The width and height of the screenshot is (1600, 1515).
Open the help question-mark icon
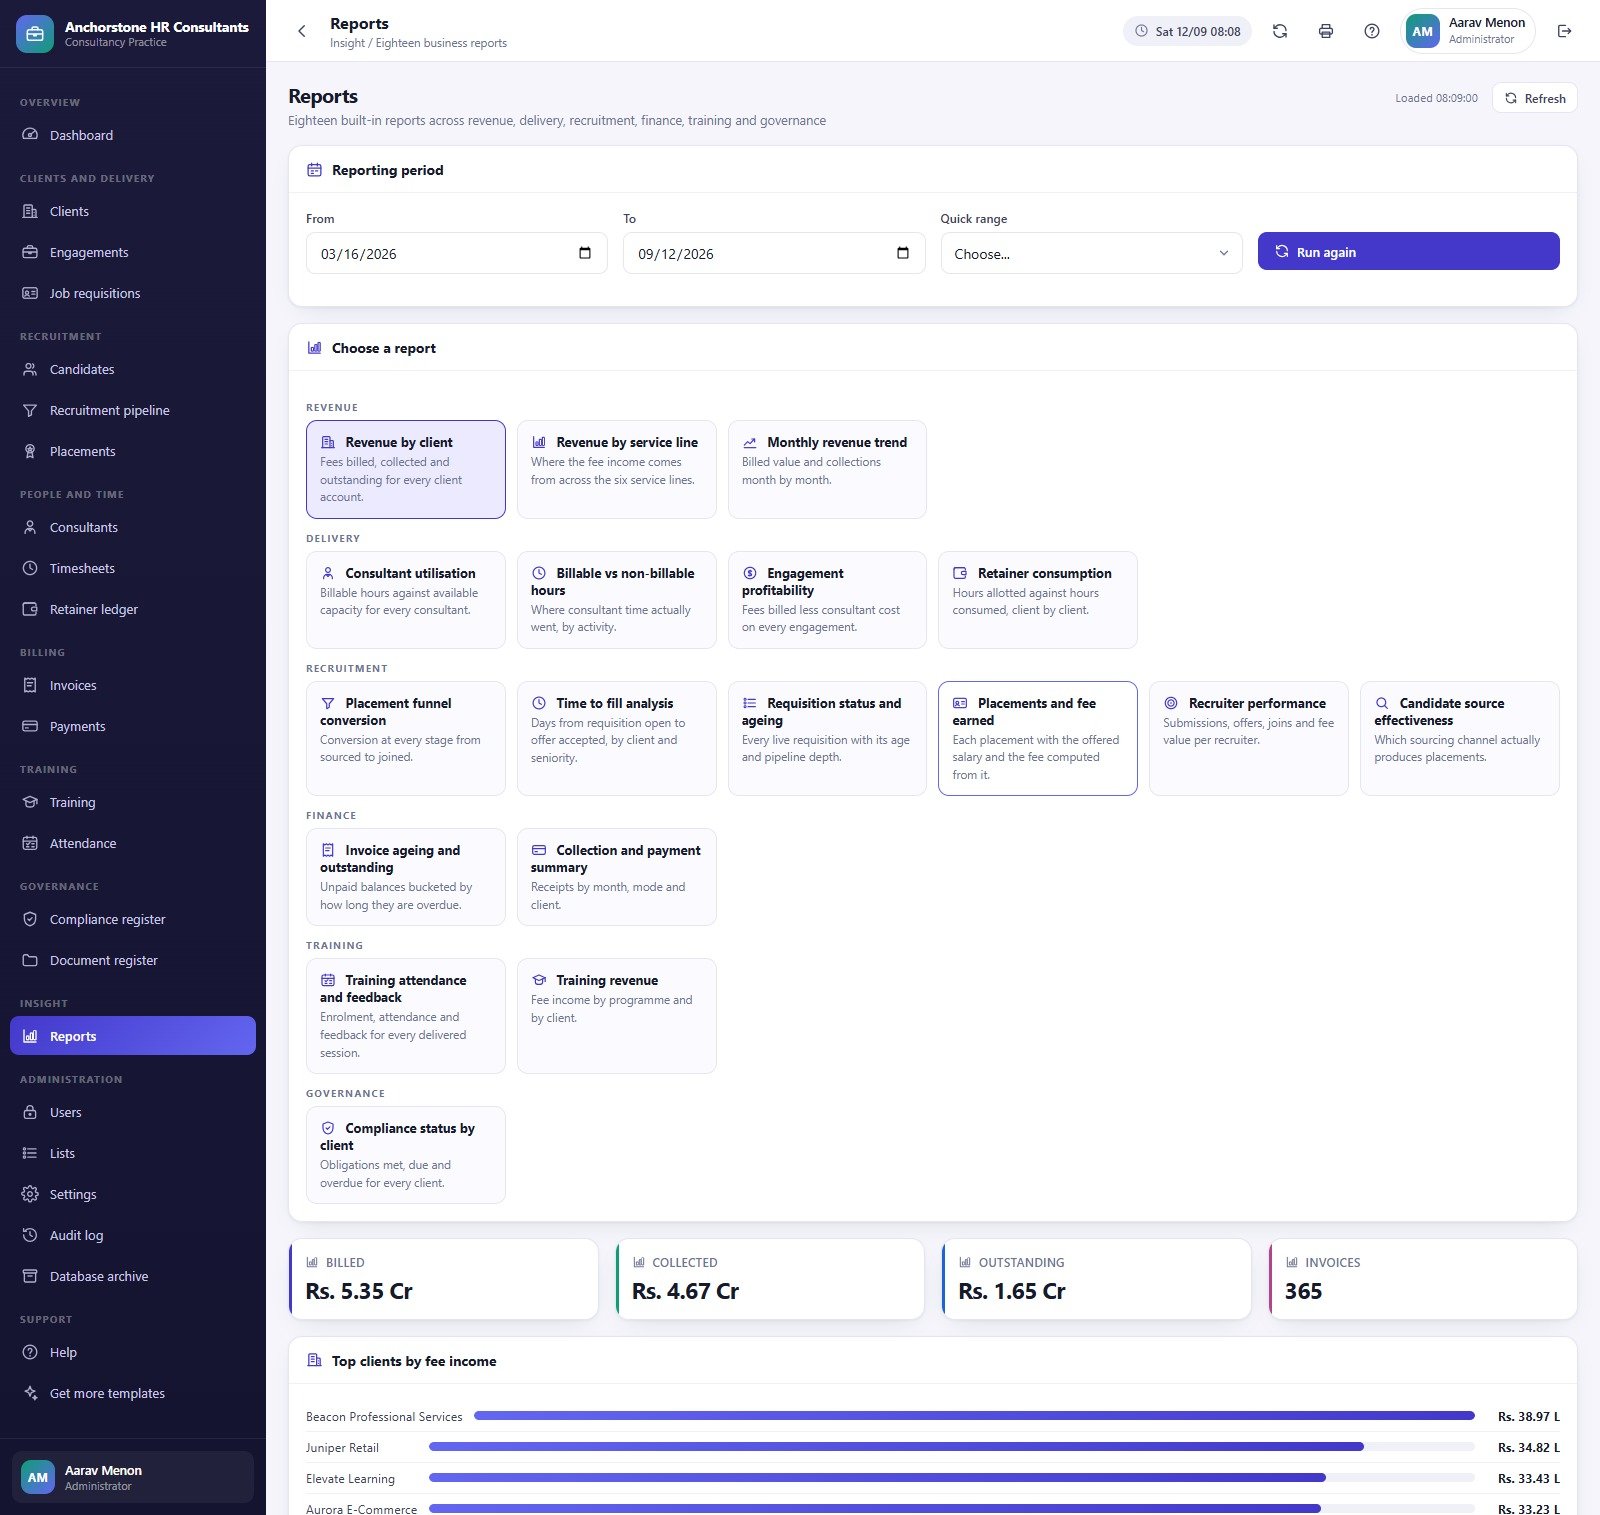(x=1372, y=31)
